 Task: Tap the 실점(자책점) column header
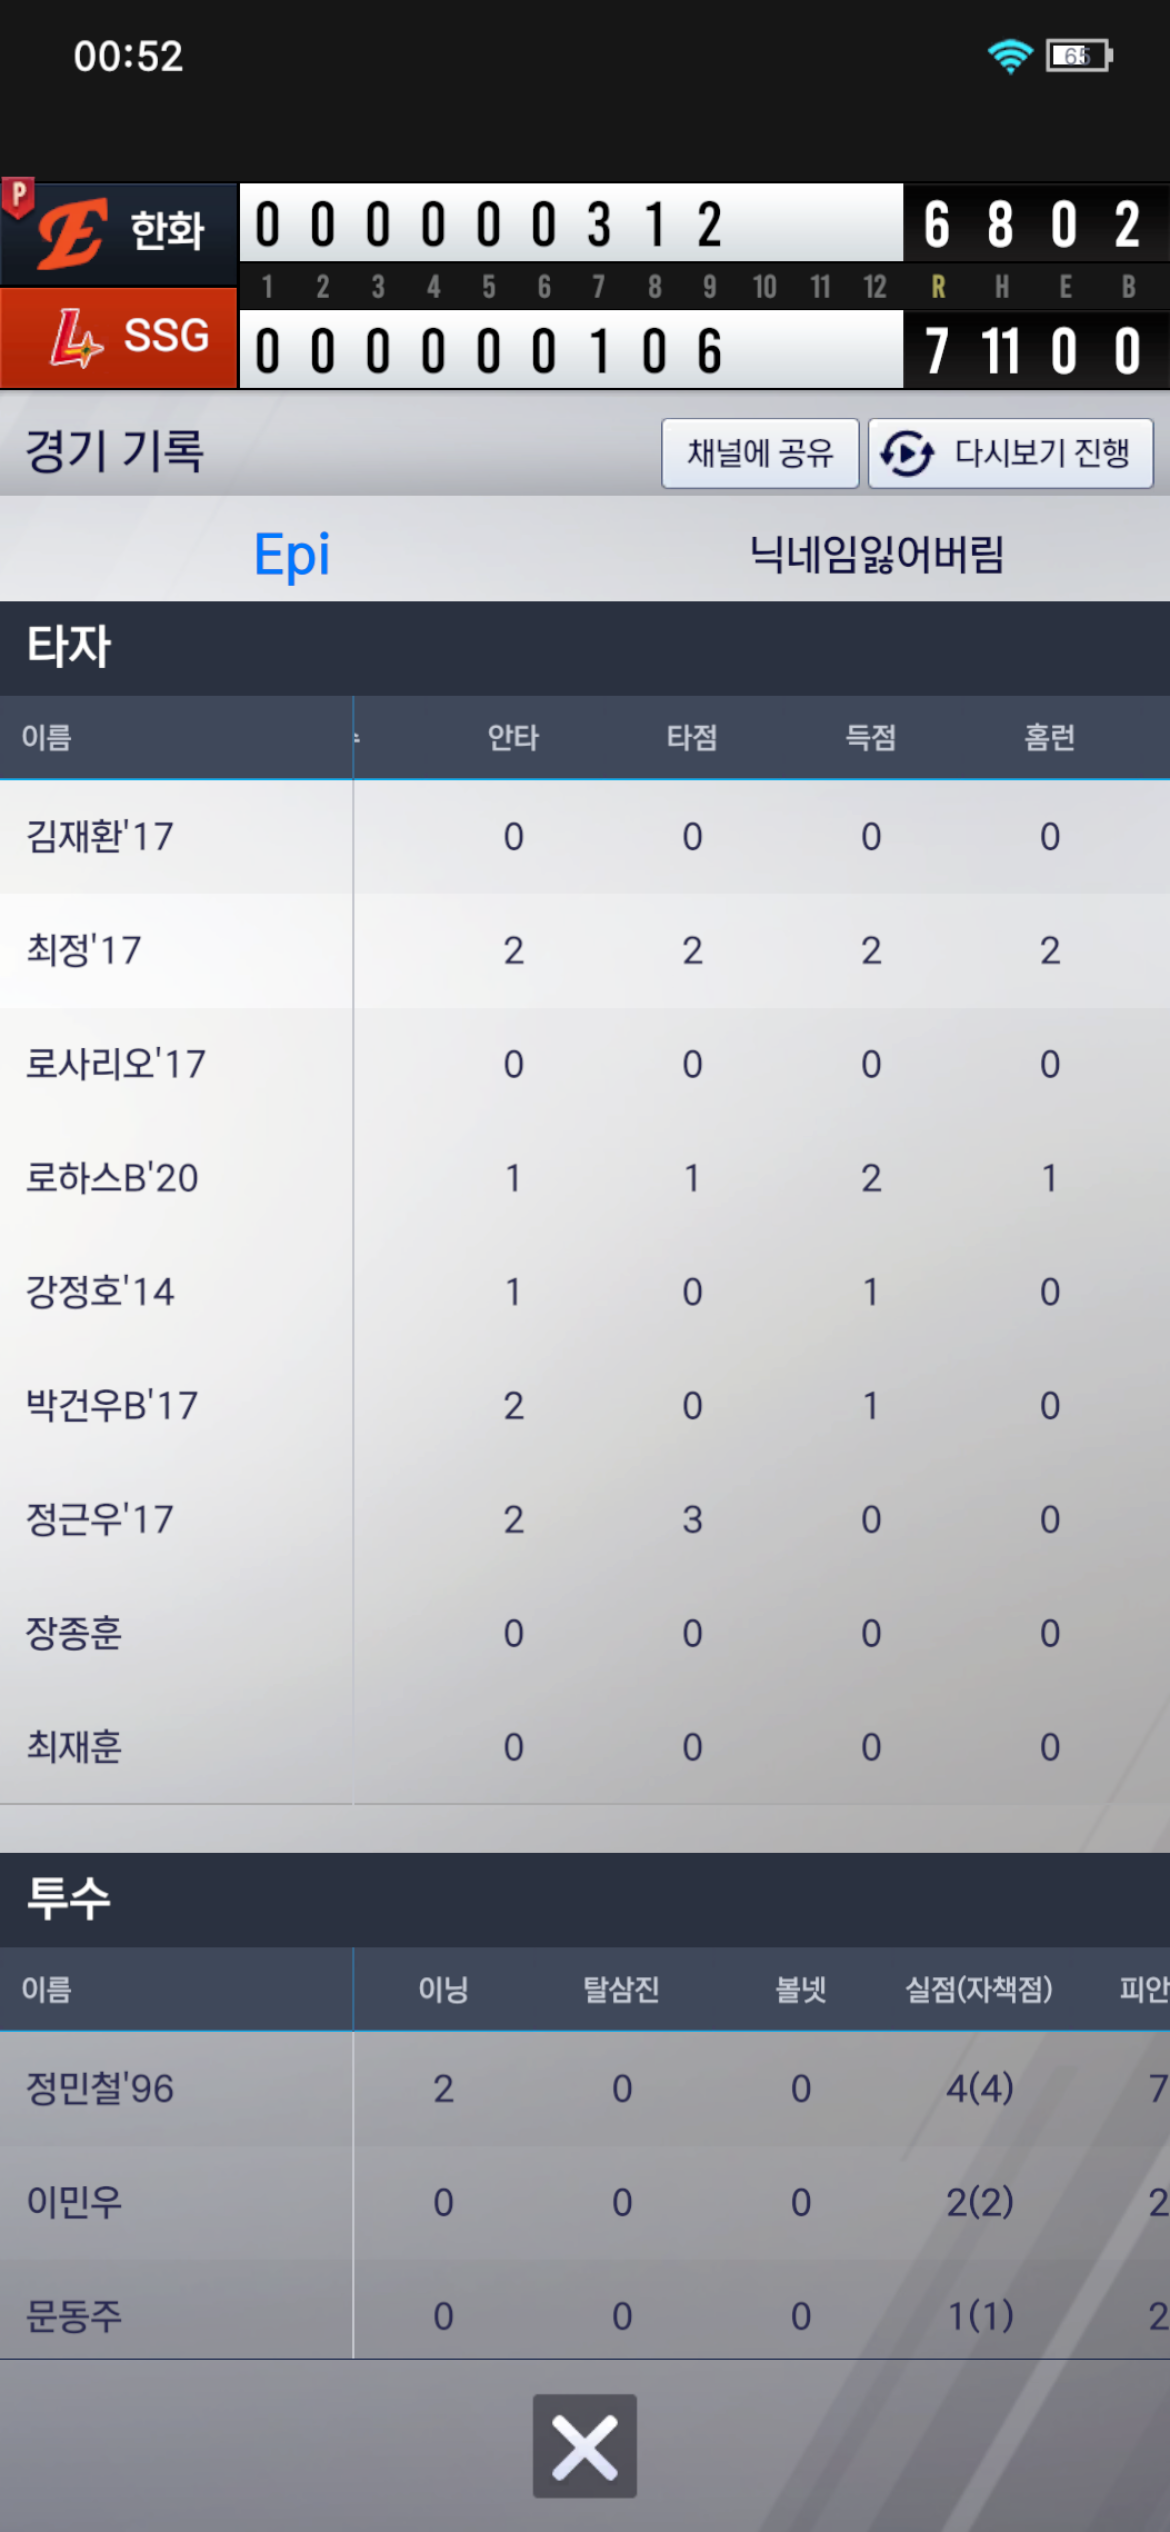point(979,1990)
